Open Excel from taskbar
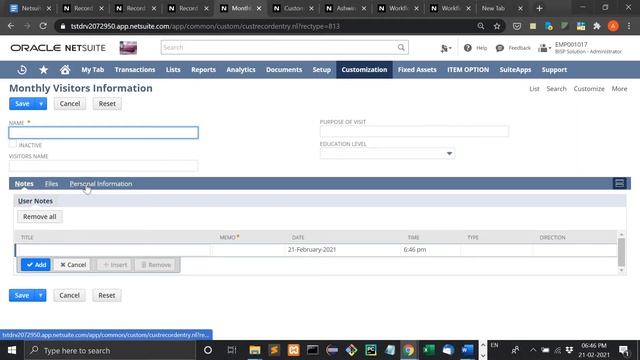This screenshot has width=640, height=360. [x=429, y=350]
